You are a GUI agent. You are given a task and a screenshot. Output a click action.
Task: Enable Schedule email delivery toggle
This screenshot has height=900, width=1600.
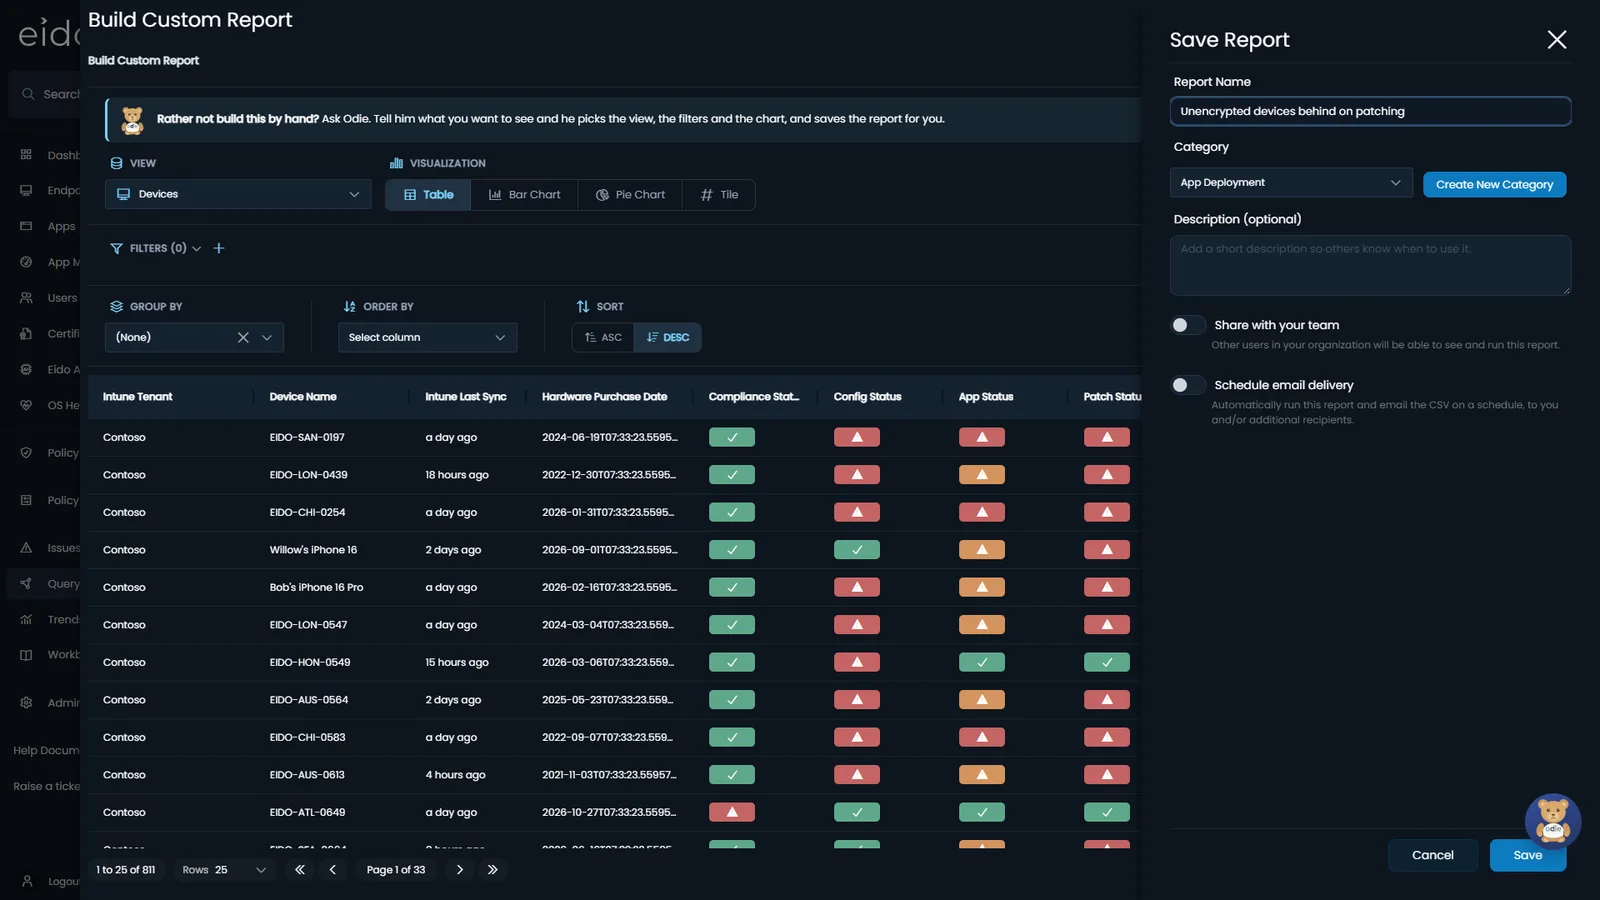click(1188, 385)
